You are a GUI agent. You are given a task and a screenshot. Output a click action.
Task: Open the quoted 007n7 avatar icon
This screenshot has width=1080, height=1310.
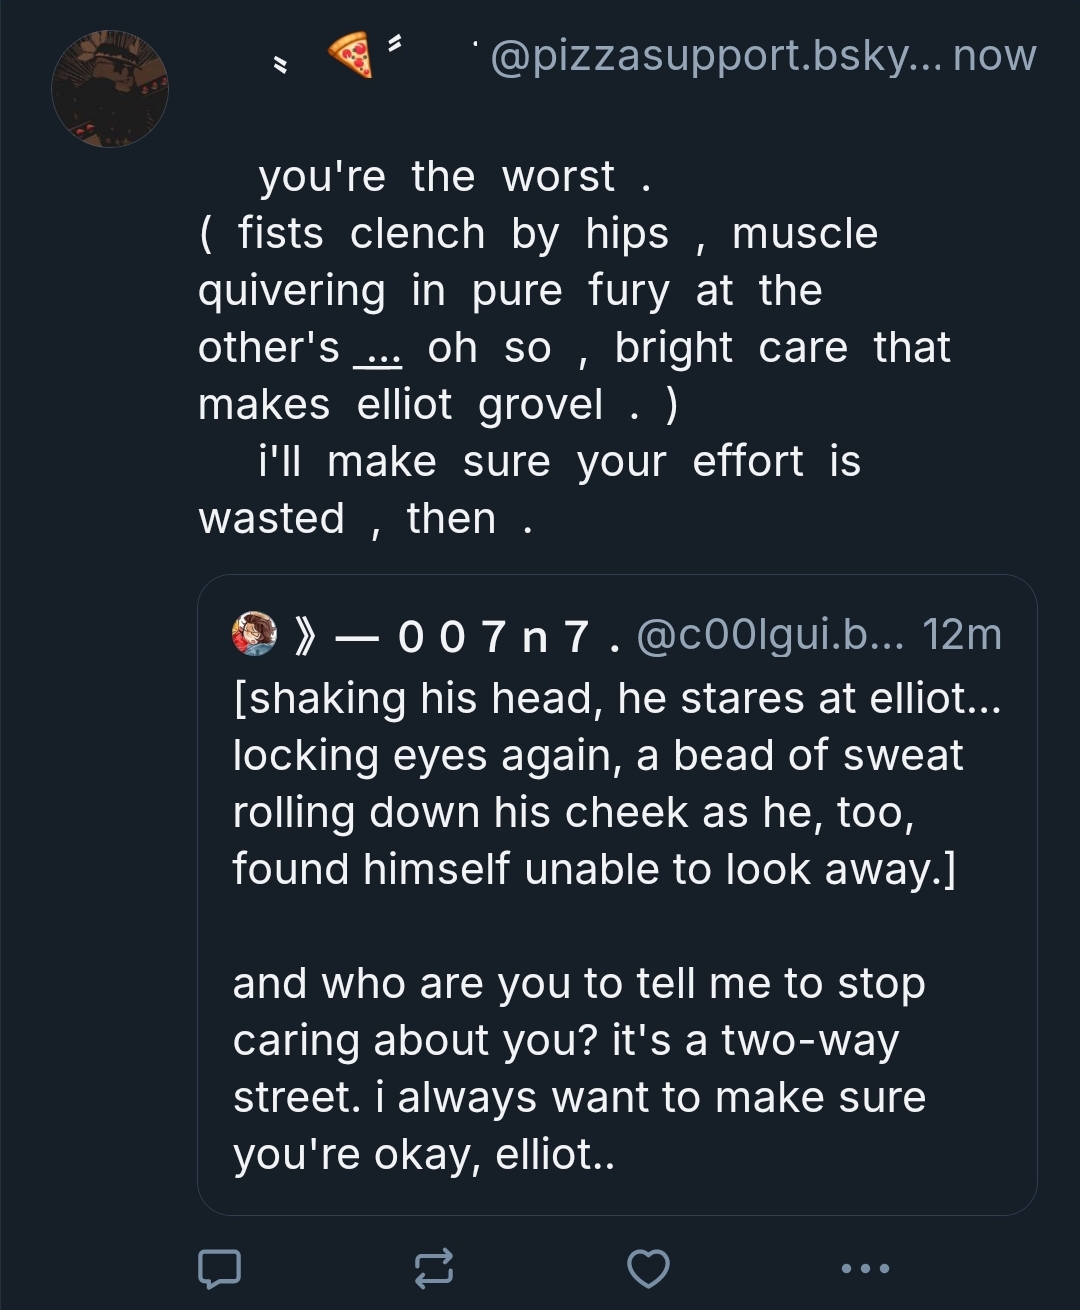pos(254,634)
